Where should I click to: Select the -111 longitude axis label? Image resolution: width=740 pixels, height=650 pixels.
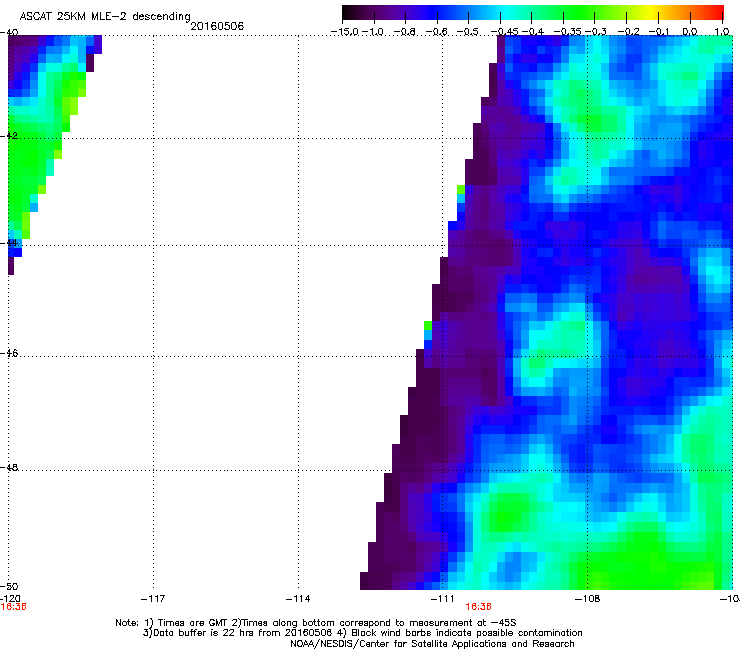point(443,599)
